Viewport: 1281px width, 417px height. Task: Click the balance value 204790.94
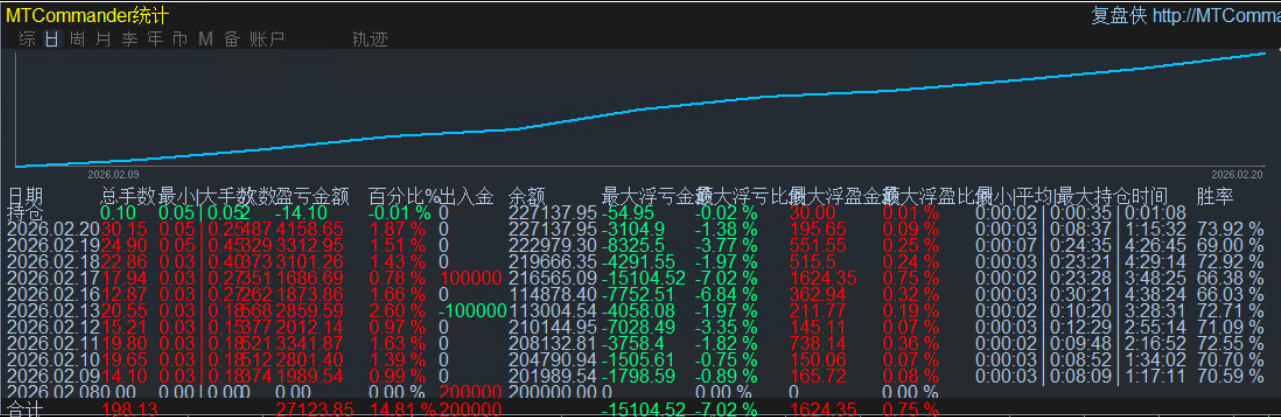(552, 359)
